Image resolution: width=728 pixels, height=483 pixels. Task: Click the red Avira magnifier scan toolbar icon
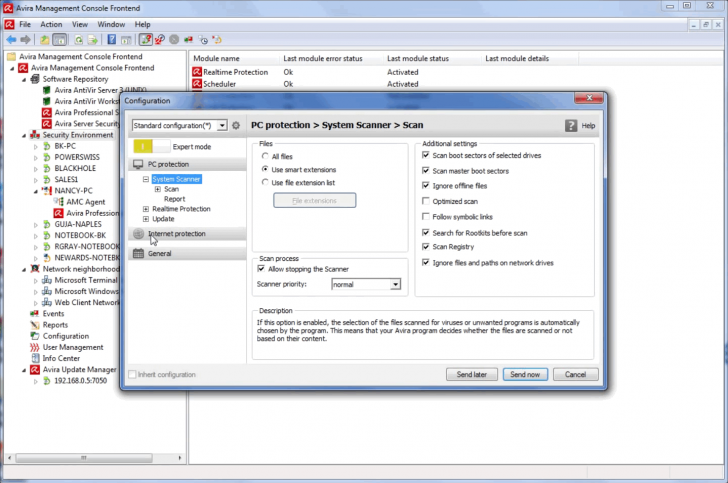pos(160,40)
